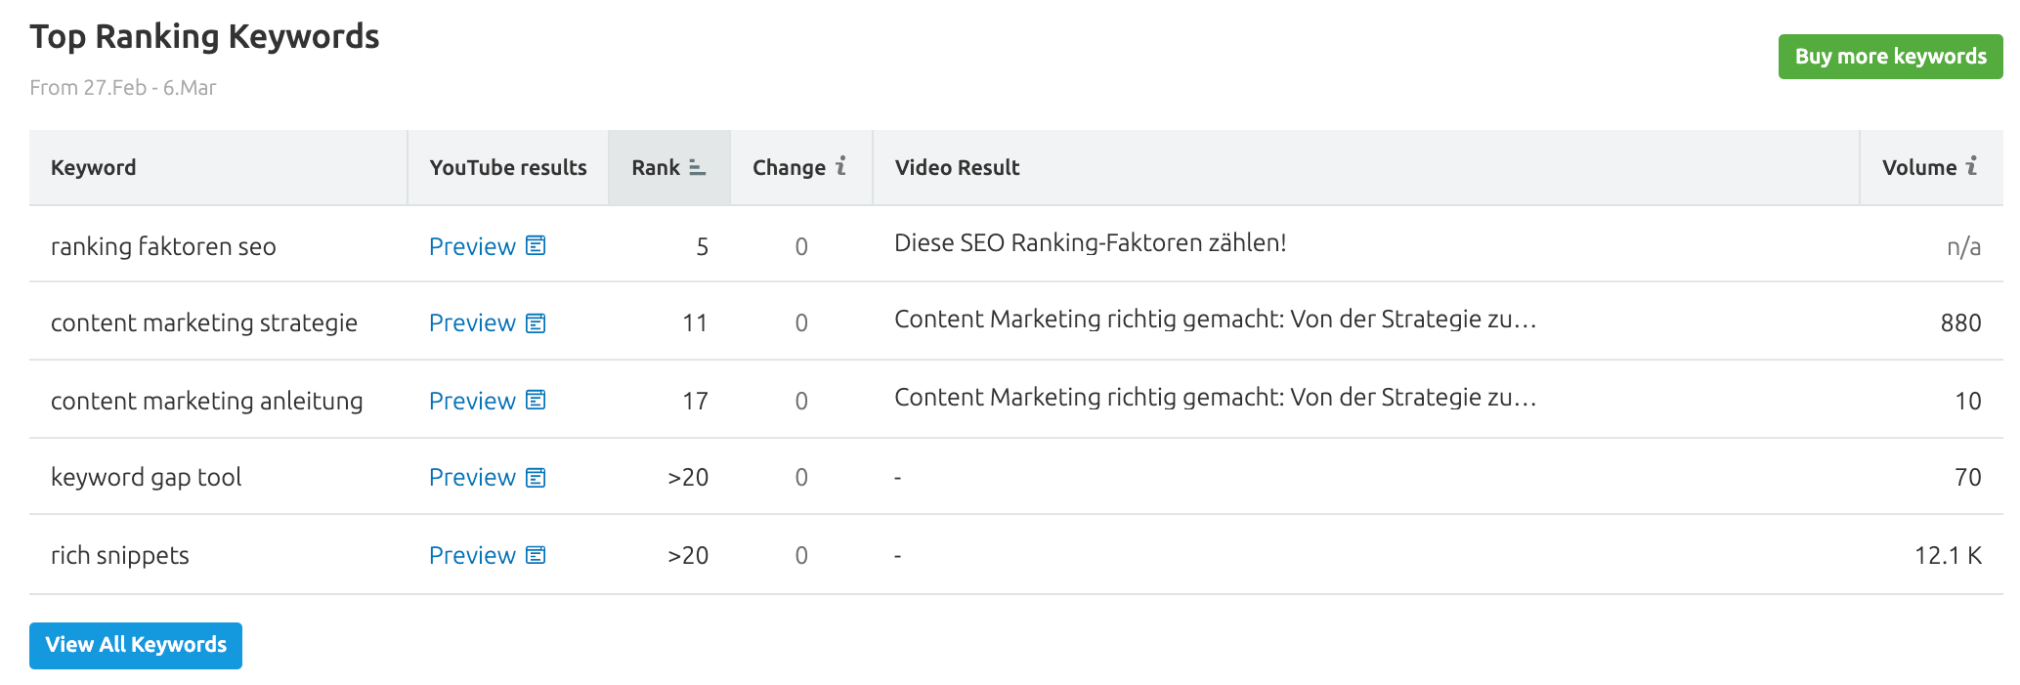
Task: Click volume 10 for content marketing anleitung
Action: 1968,401
